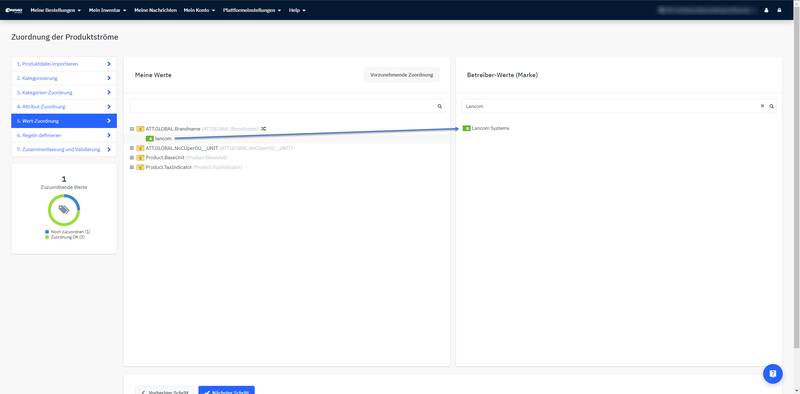Open the Mein Konto dropdown
The height and width of the screenshot is (394, 800).
coord(199,10)
